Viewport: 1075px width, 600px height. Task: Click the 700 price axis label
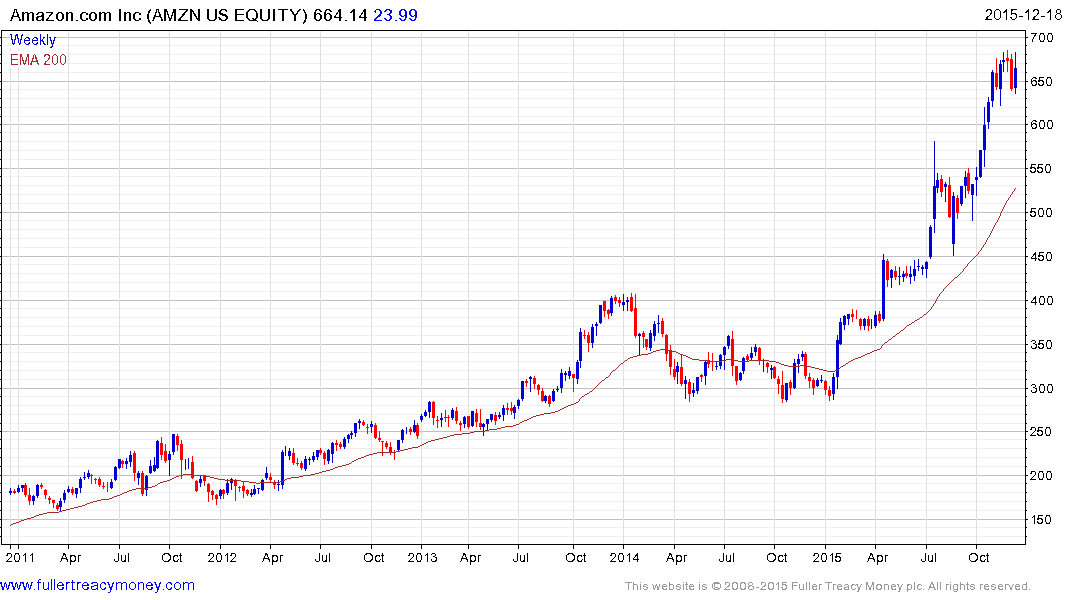pos(1041,38)
